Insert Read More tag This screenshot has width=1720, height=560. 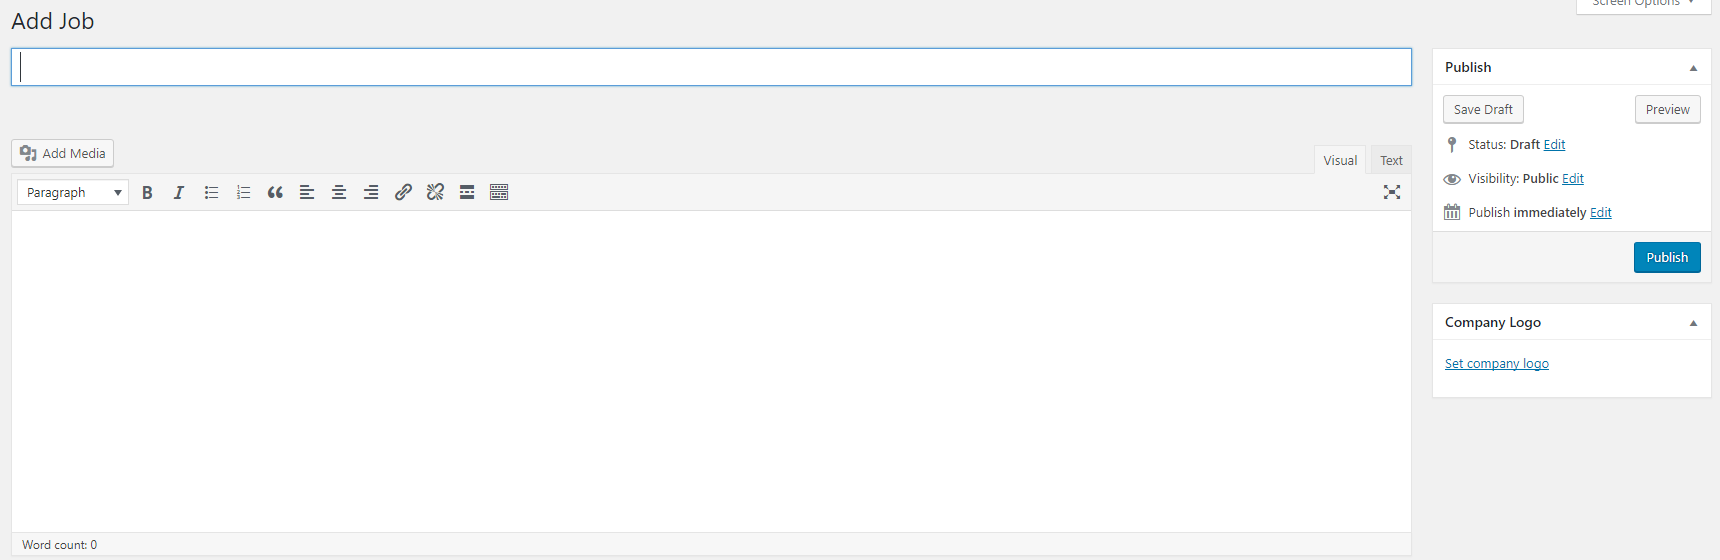click(x=467, y=192)
